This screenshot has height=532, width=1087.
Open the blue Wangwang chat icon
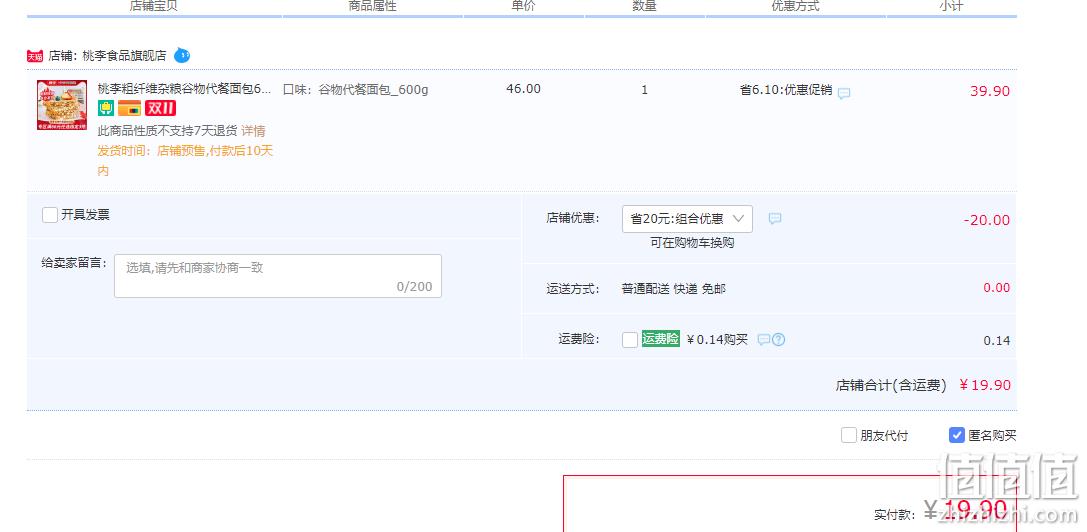tap(182, 55)
